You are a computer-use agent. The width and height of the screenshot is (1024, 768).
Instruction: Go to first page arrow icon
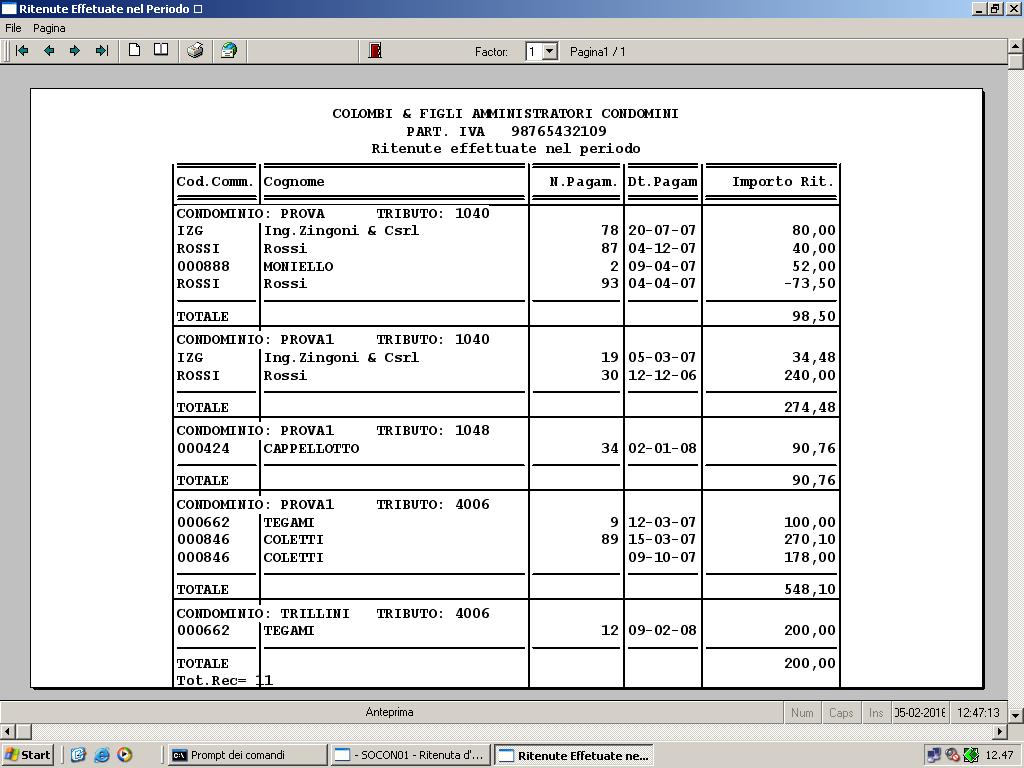[22, 51]
